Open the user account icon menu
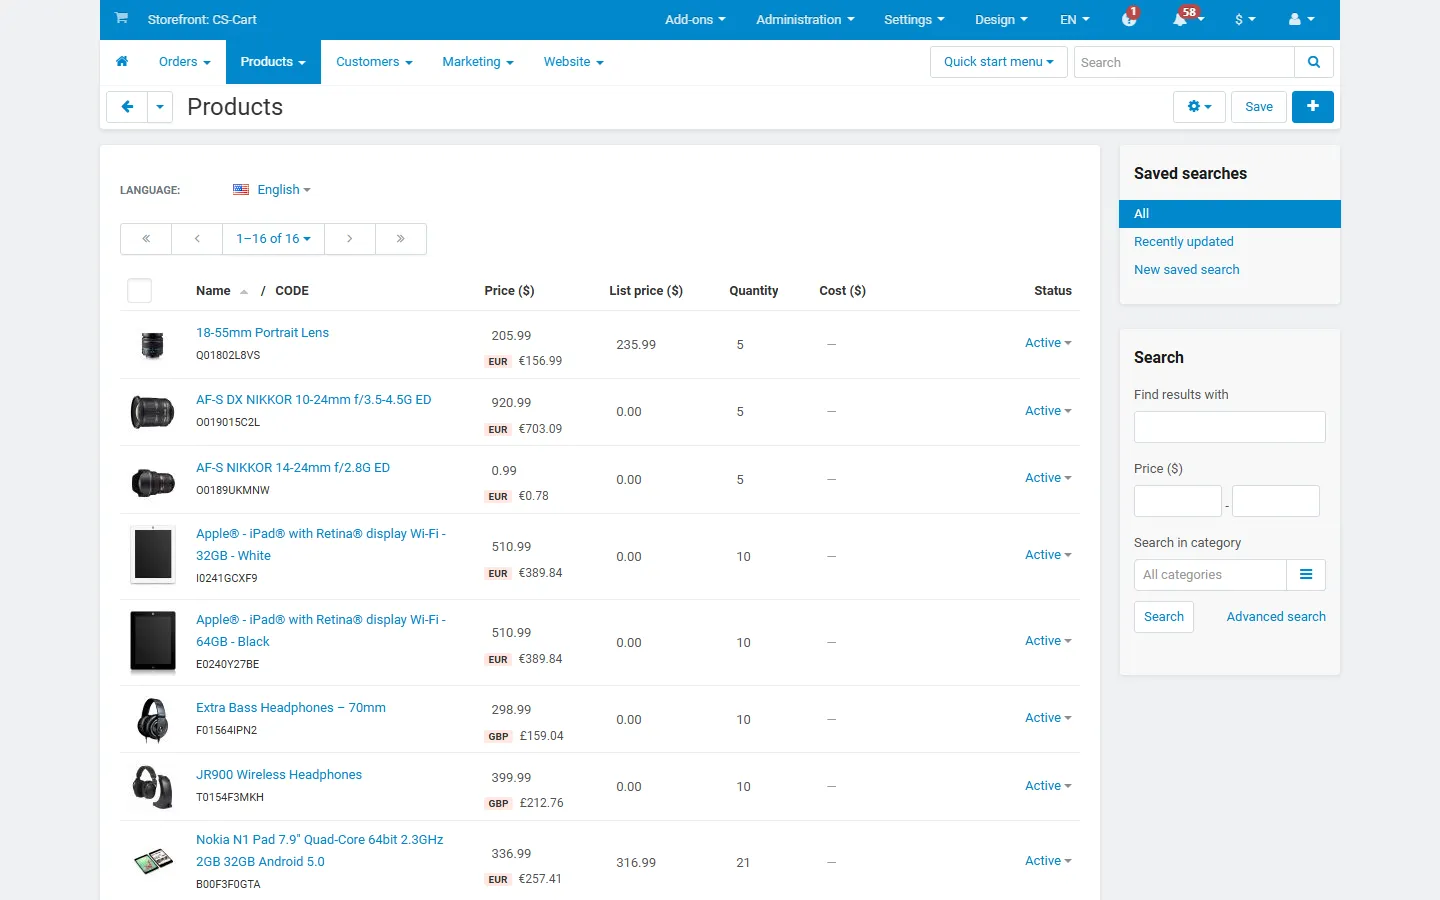 pyautogui.click(x=1301, y=19)
